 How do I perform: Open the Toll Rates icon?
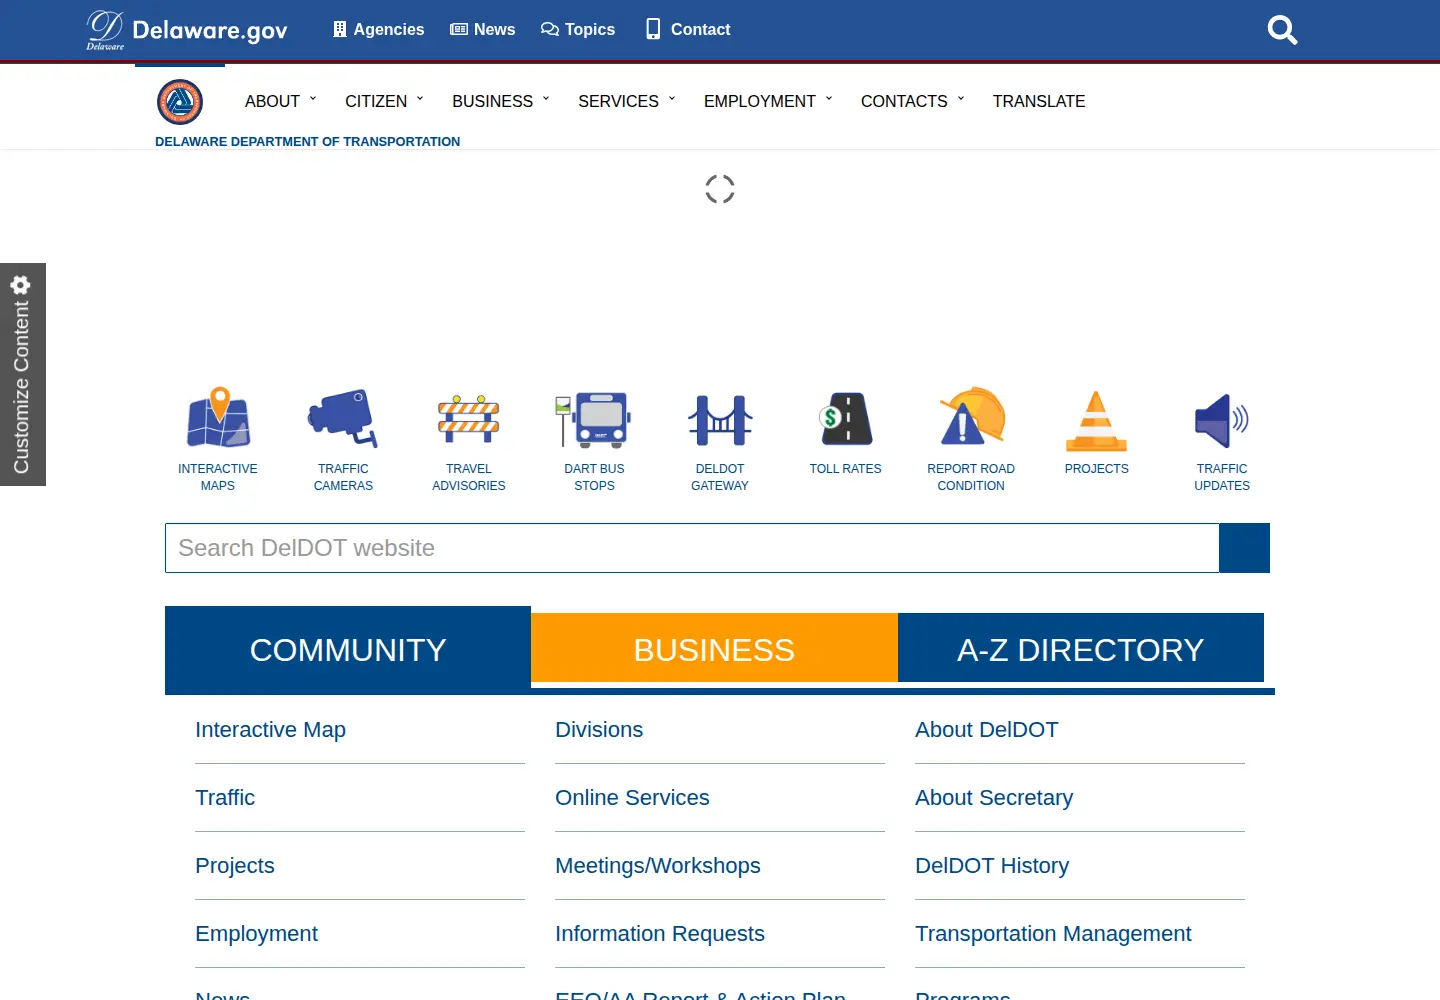click(846, 419)
